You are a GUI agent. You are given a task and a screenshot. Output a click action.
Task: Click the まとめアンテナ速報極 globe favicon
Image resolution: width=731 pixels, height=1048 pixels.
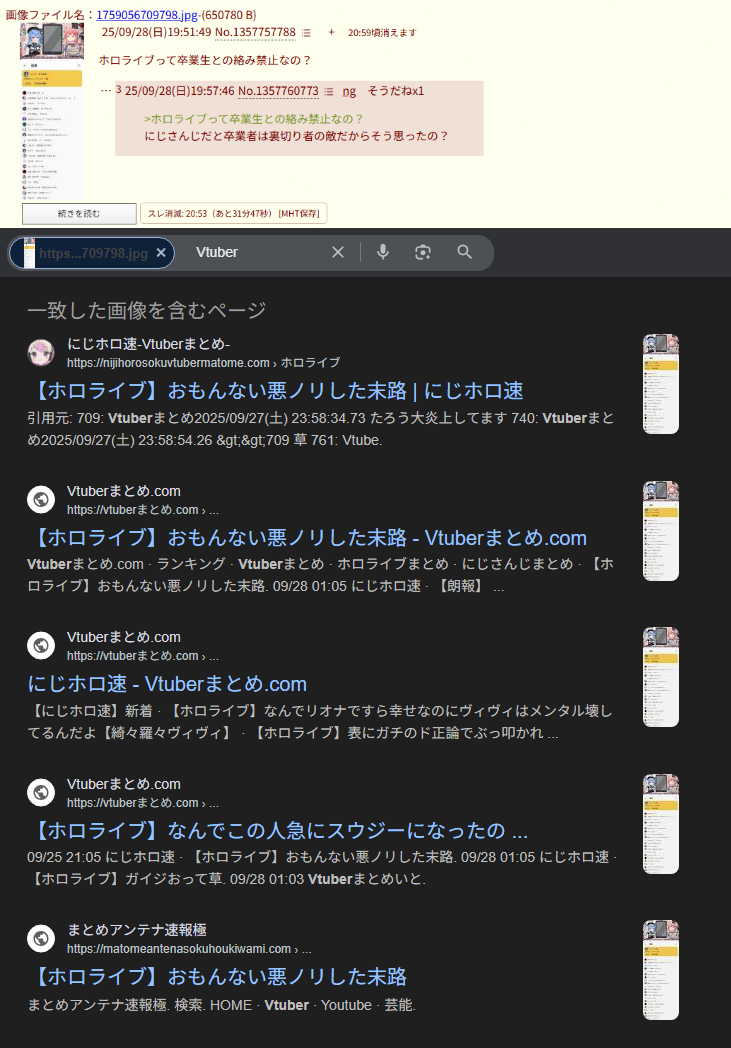41,938
